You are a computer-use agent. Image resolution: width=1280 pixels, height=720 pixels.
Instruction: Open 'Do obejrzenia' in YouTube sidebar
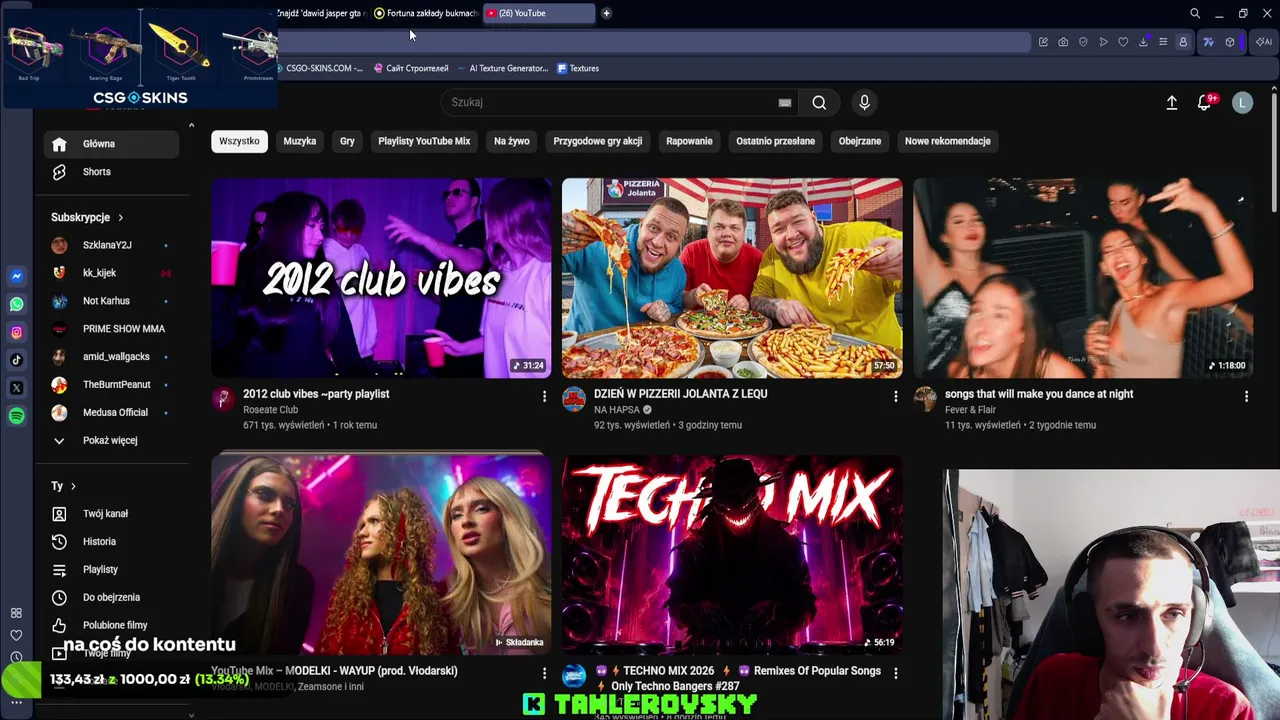111,597
